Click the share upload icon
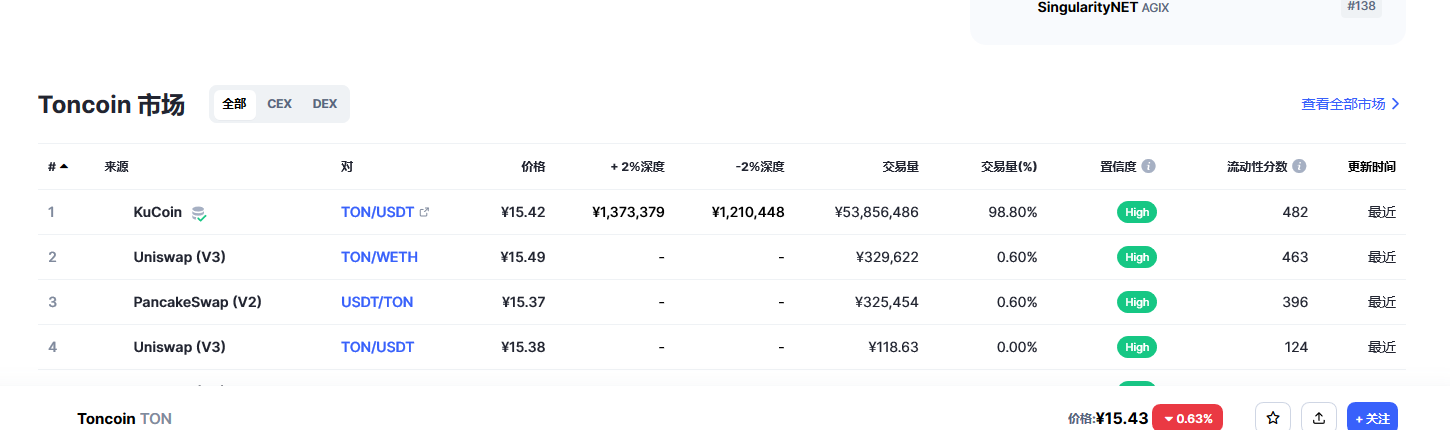 (x=1319, y=418)
